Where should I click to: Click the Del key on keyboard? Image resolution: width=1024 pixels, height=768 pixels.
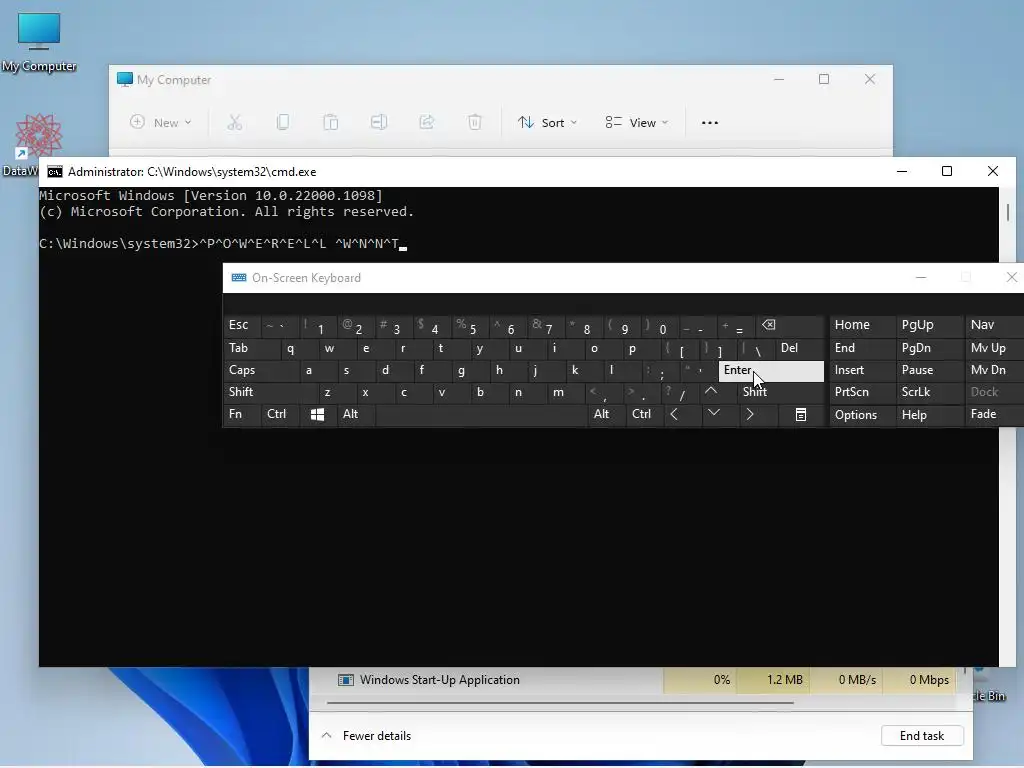[799, 348]
